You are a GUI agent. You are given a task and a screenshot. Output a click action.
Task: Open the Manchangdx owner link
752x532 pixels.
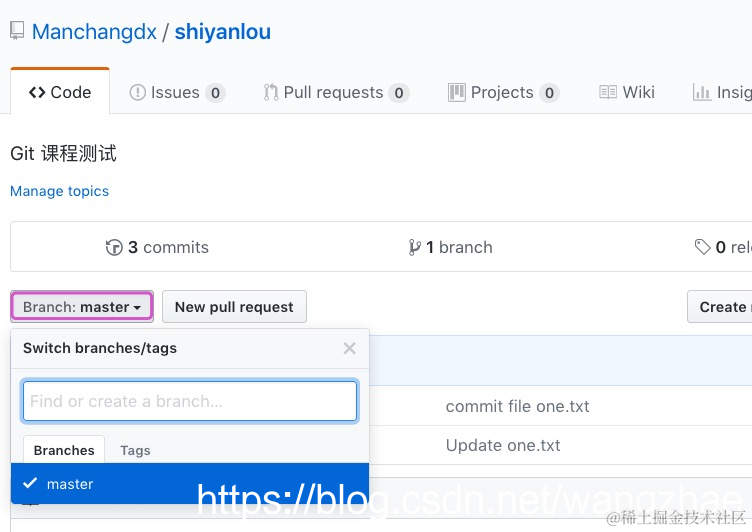(94, 32)
